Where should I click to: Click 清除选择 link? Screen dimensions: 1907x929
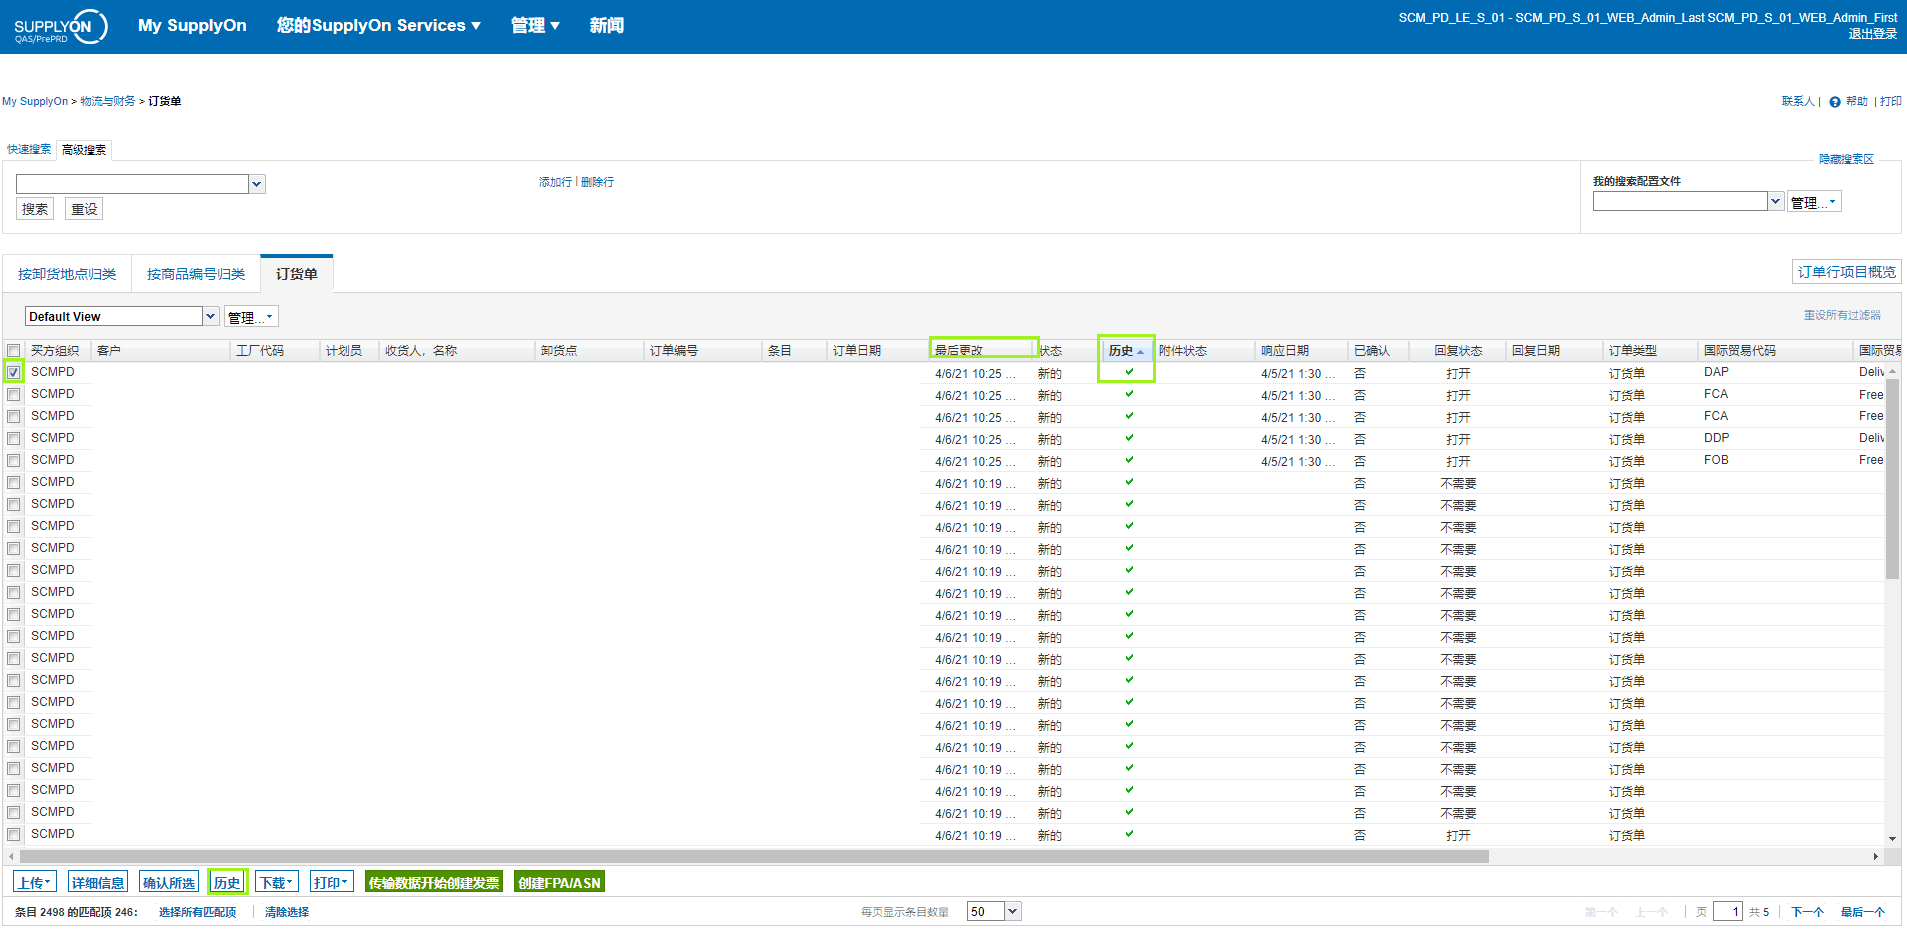287,912
